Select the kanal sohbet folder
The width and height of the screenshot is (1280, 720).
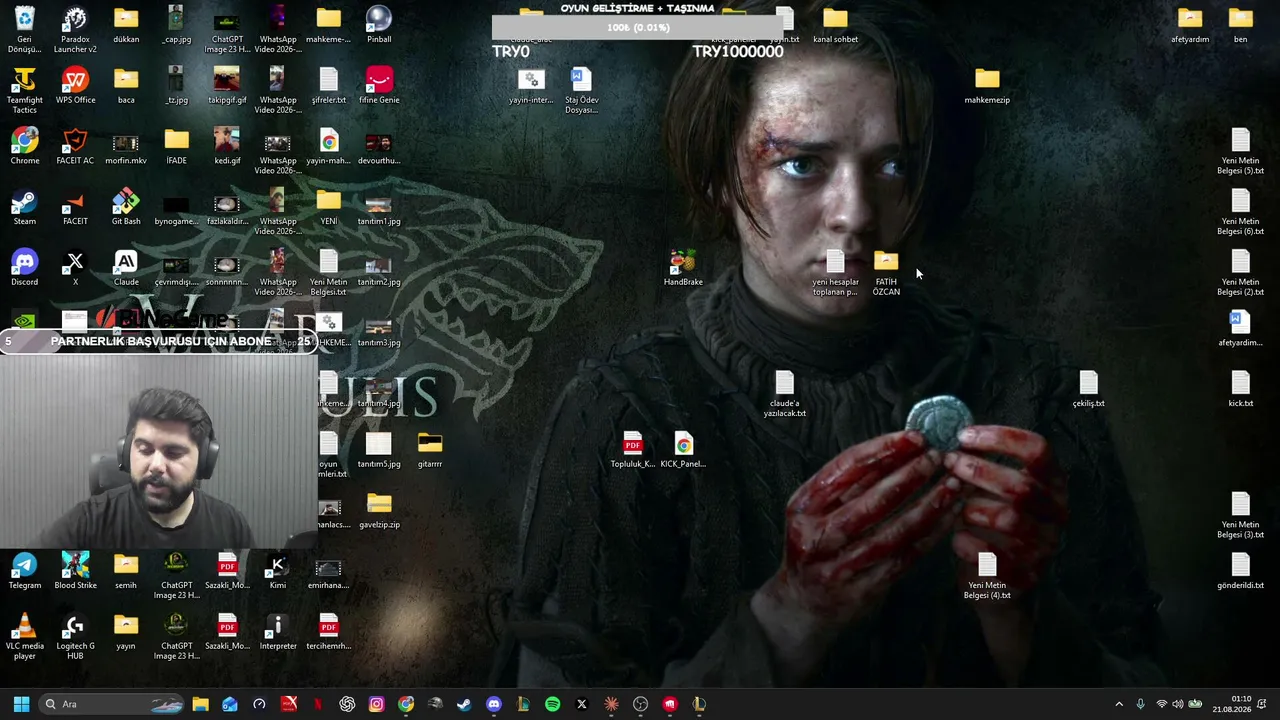835,25
